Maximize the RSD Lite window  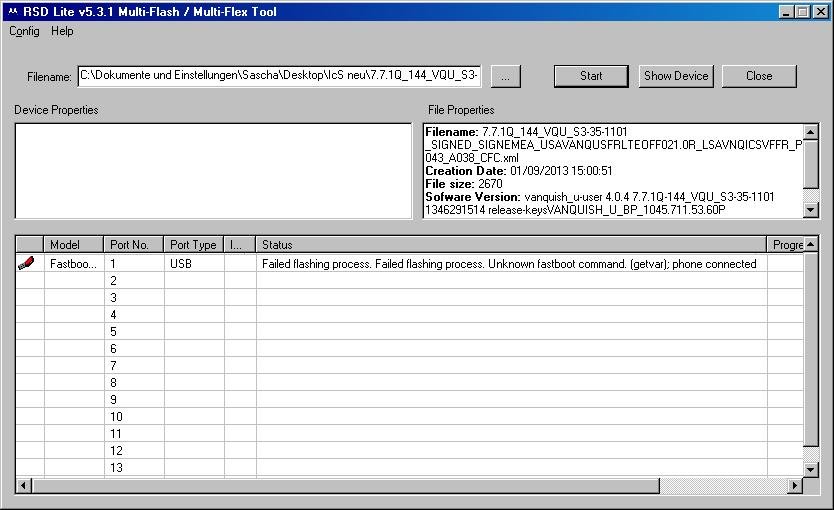tap(803, 12)
